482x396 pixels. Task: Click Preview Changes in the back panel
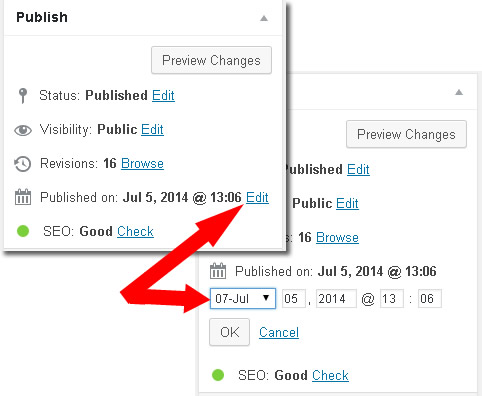(406, 134)
